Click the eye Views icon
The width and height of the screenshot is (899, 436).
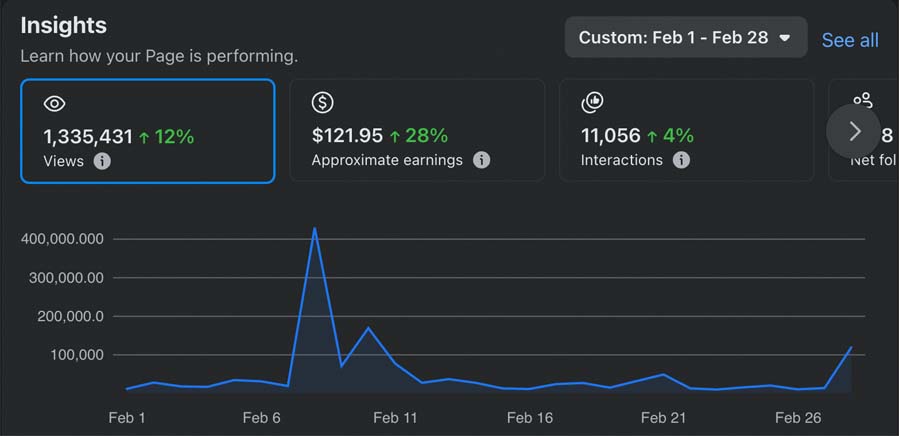click(x=54, y=103)
